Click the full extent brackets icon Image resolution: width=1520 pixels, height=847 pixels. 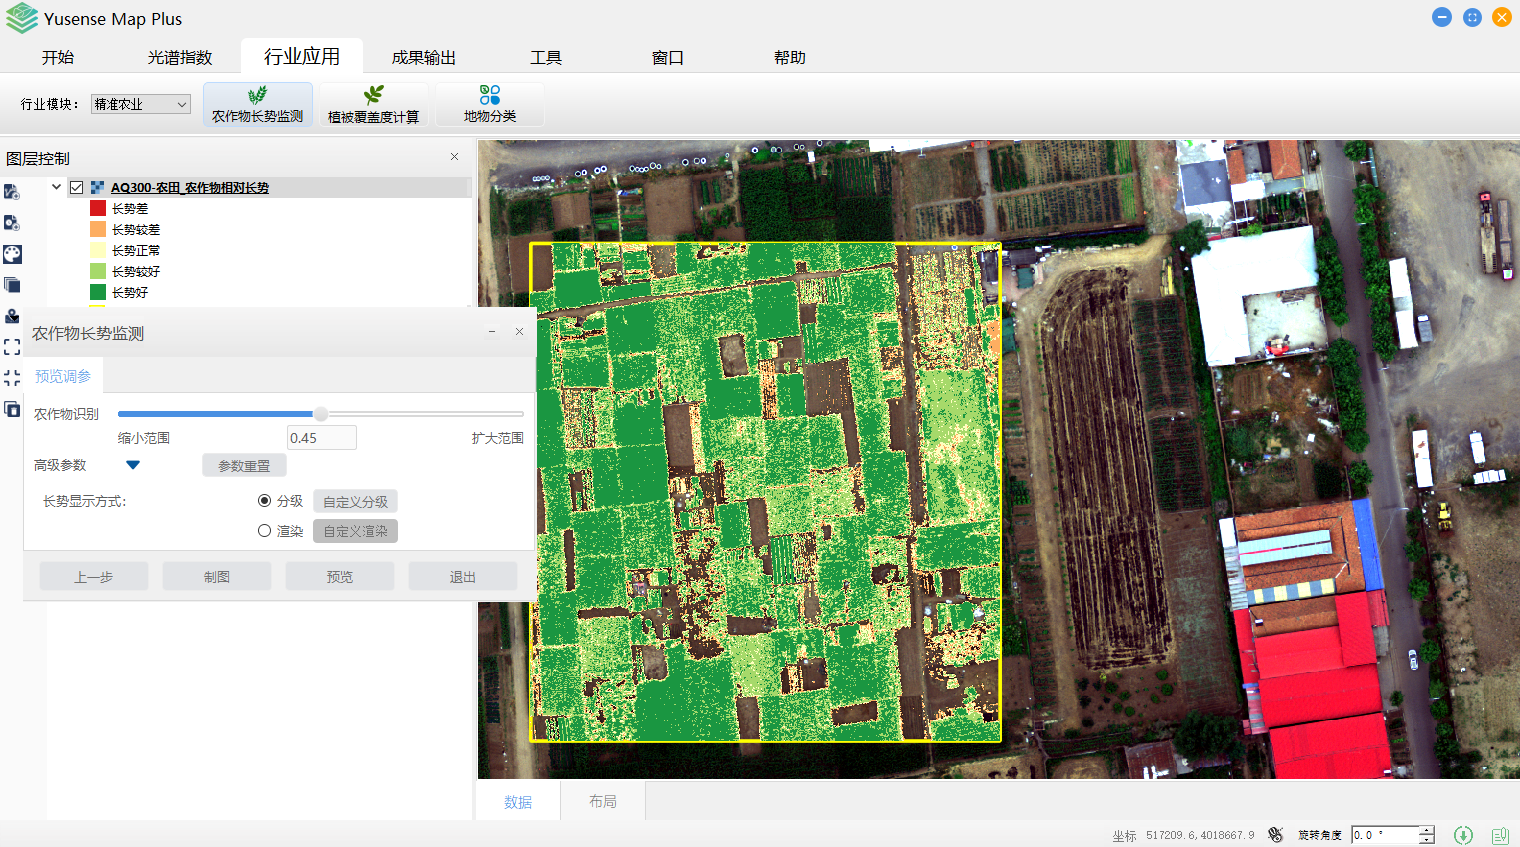pos(12,347)
